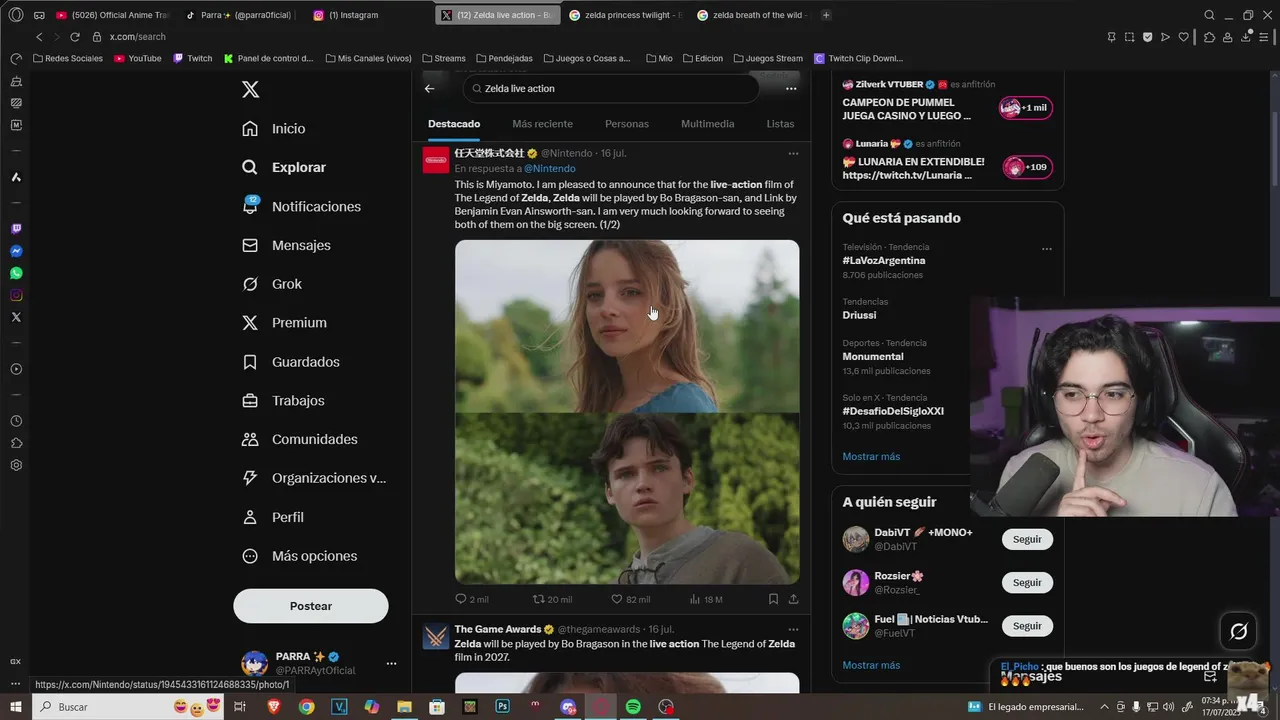Switch to Multimedia tab
Viewport: 1280px width, 720px height.
click(x=708, y=124)
